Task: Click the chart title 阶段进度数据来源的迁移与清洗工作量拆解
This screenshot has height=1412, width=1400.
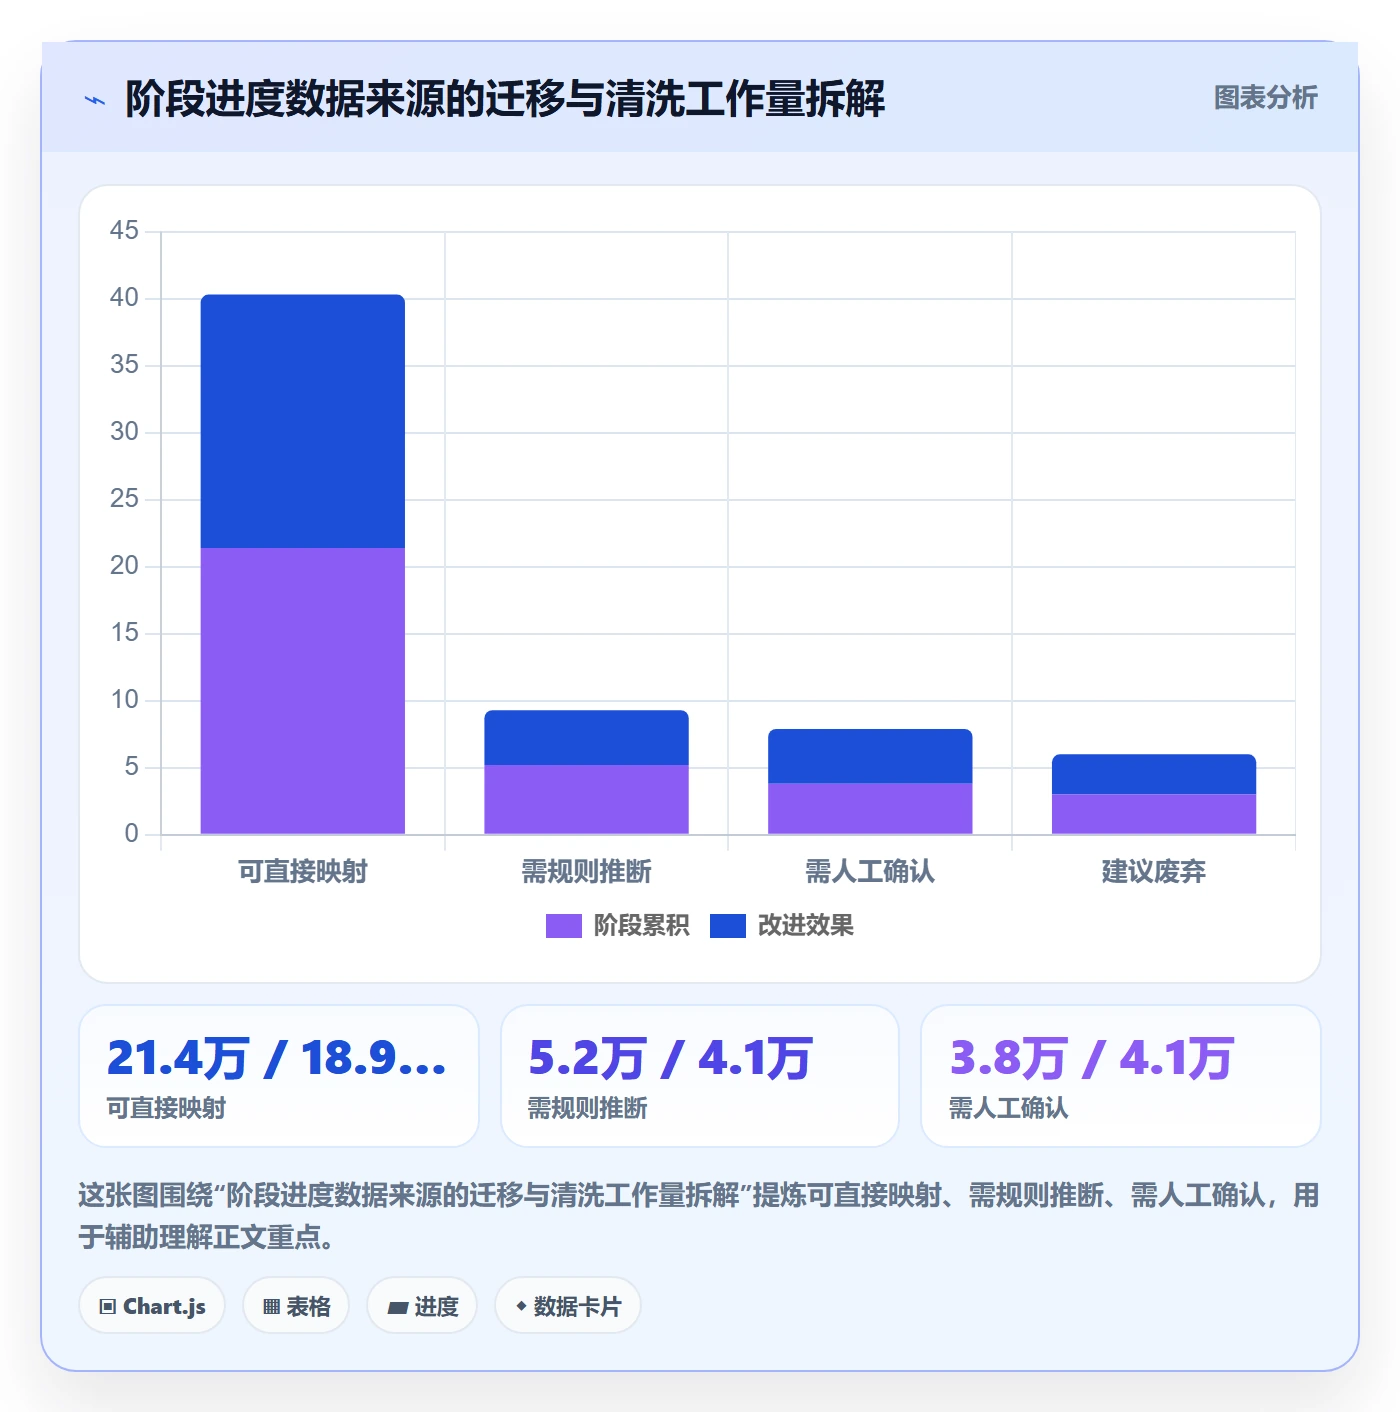Action: pos(505,99)
